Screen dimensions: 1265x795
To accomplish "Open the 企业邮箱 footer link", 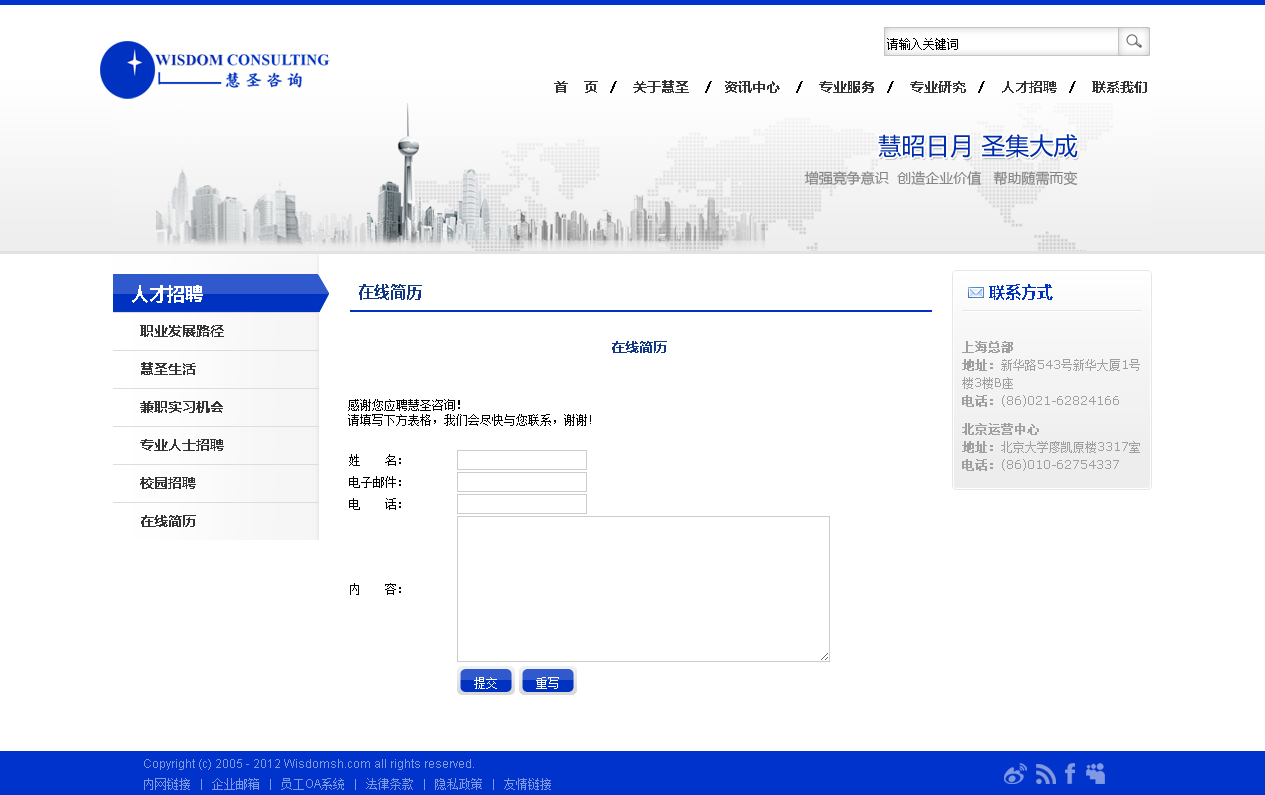I will point(235,784).
